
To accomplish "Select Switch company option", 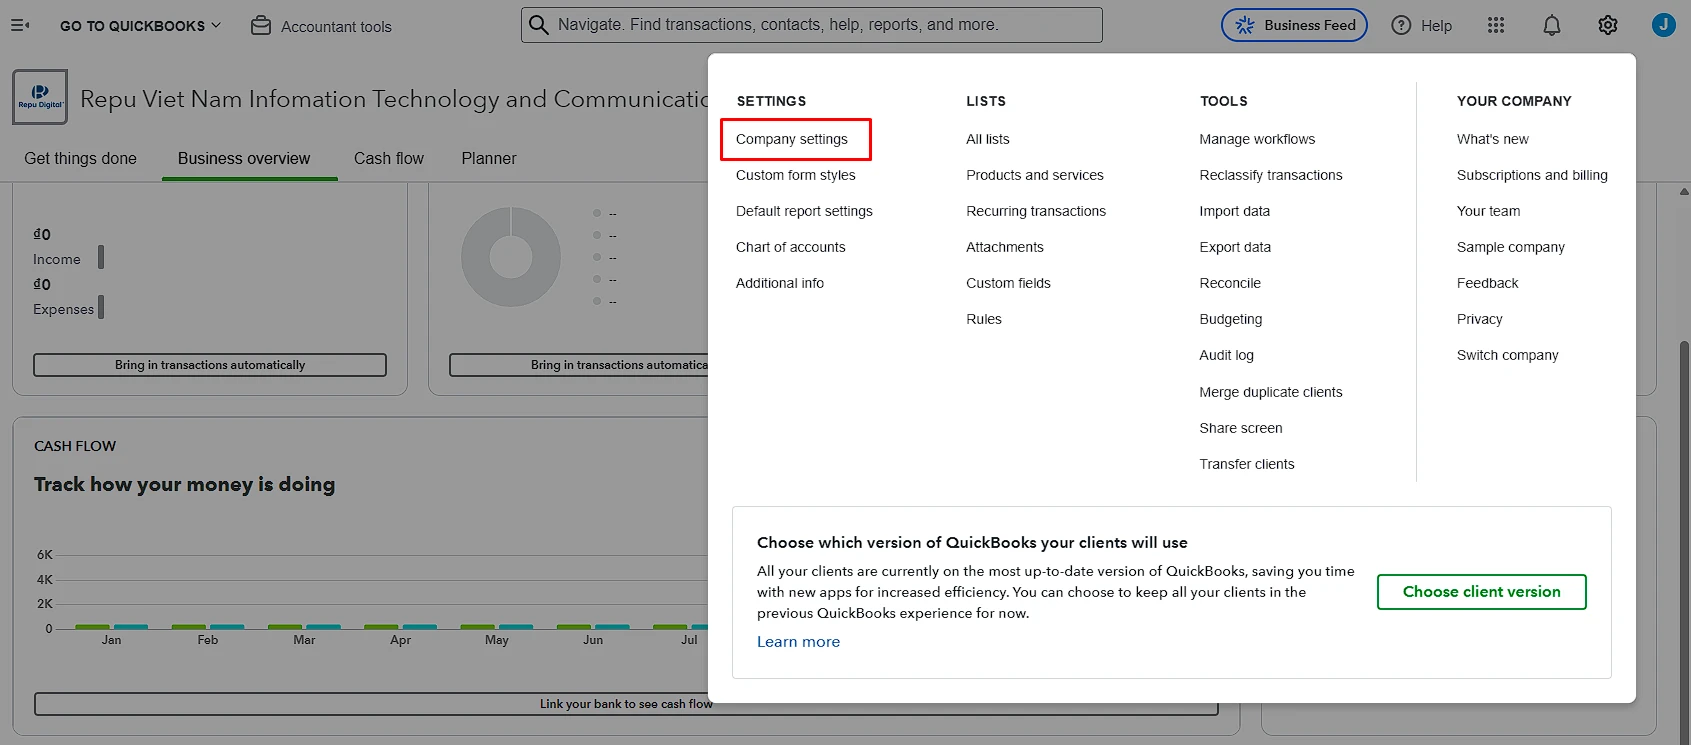I will point(1507,355).
